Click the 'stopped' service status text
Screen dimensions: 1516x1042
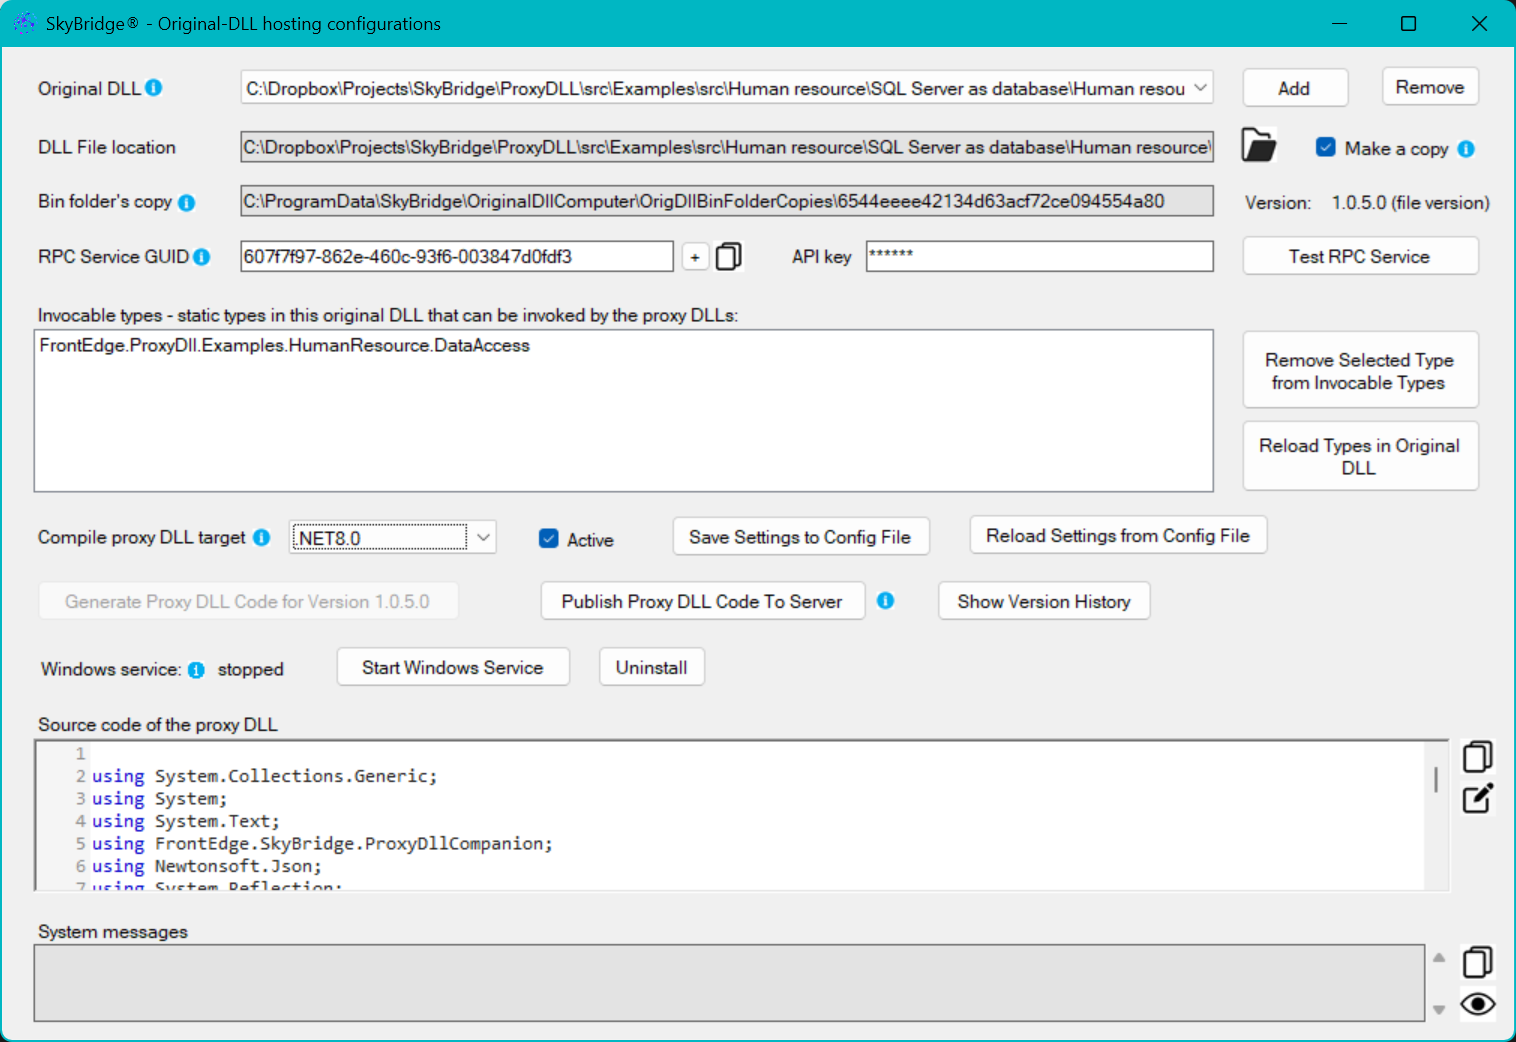[x=251, y=670]
